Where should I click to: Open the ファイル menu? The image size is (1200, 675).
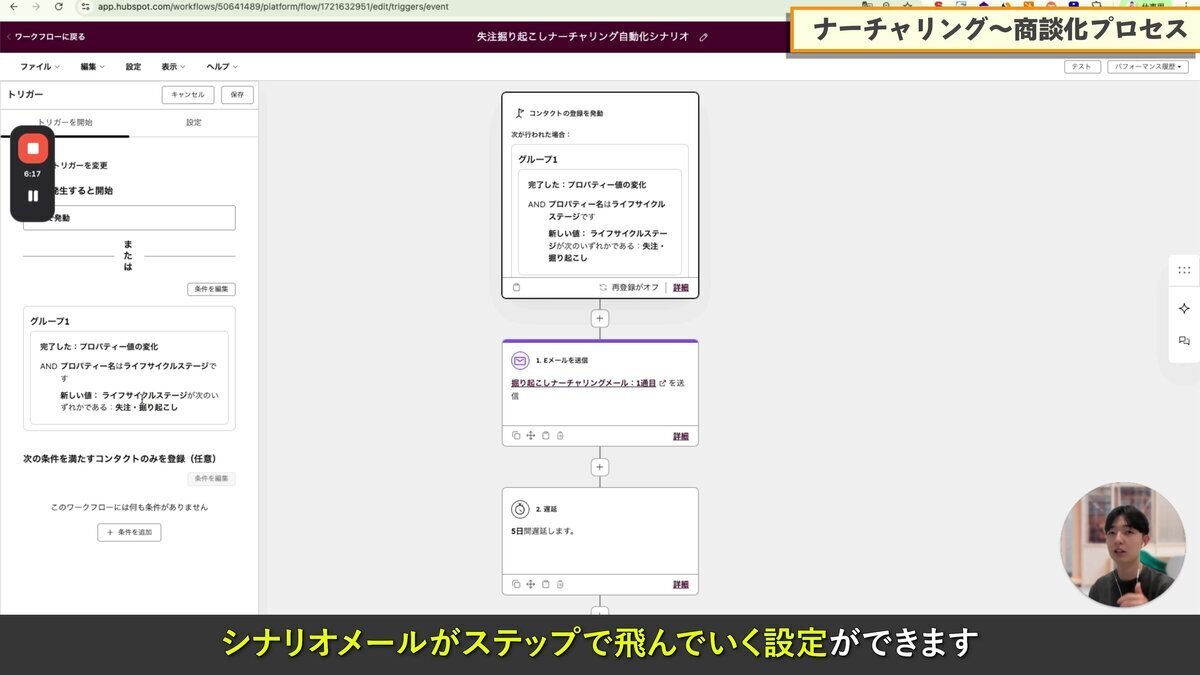pos(36,66)
